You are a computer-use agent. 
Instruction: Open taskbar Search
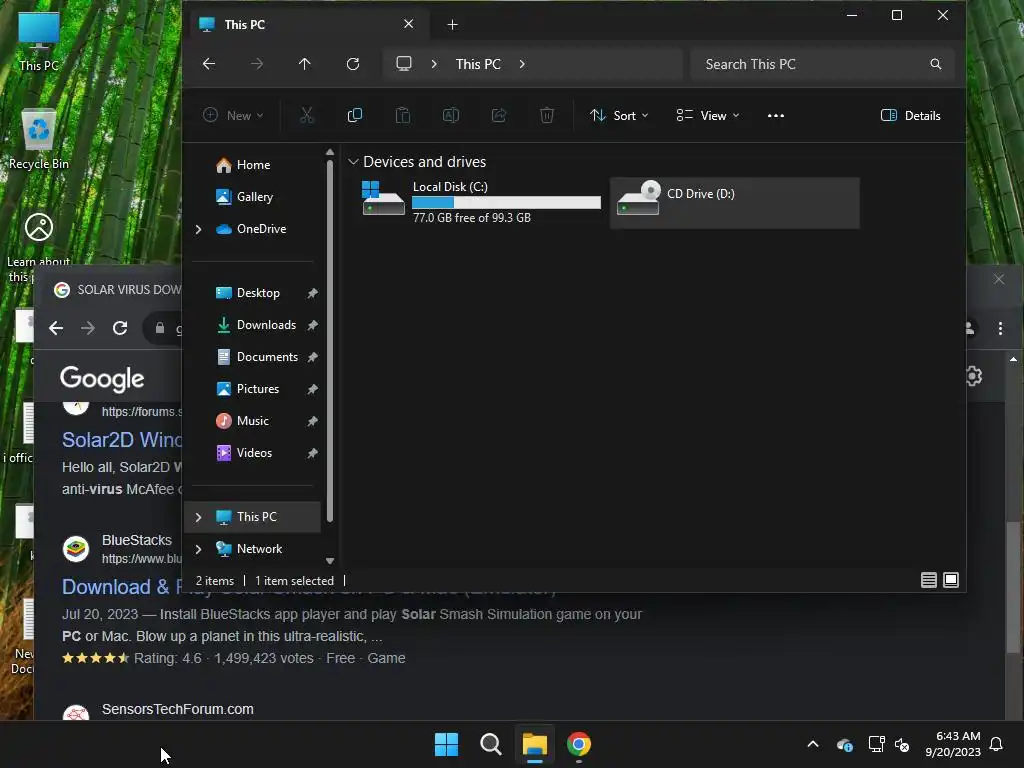490,744
